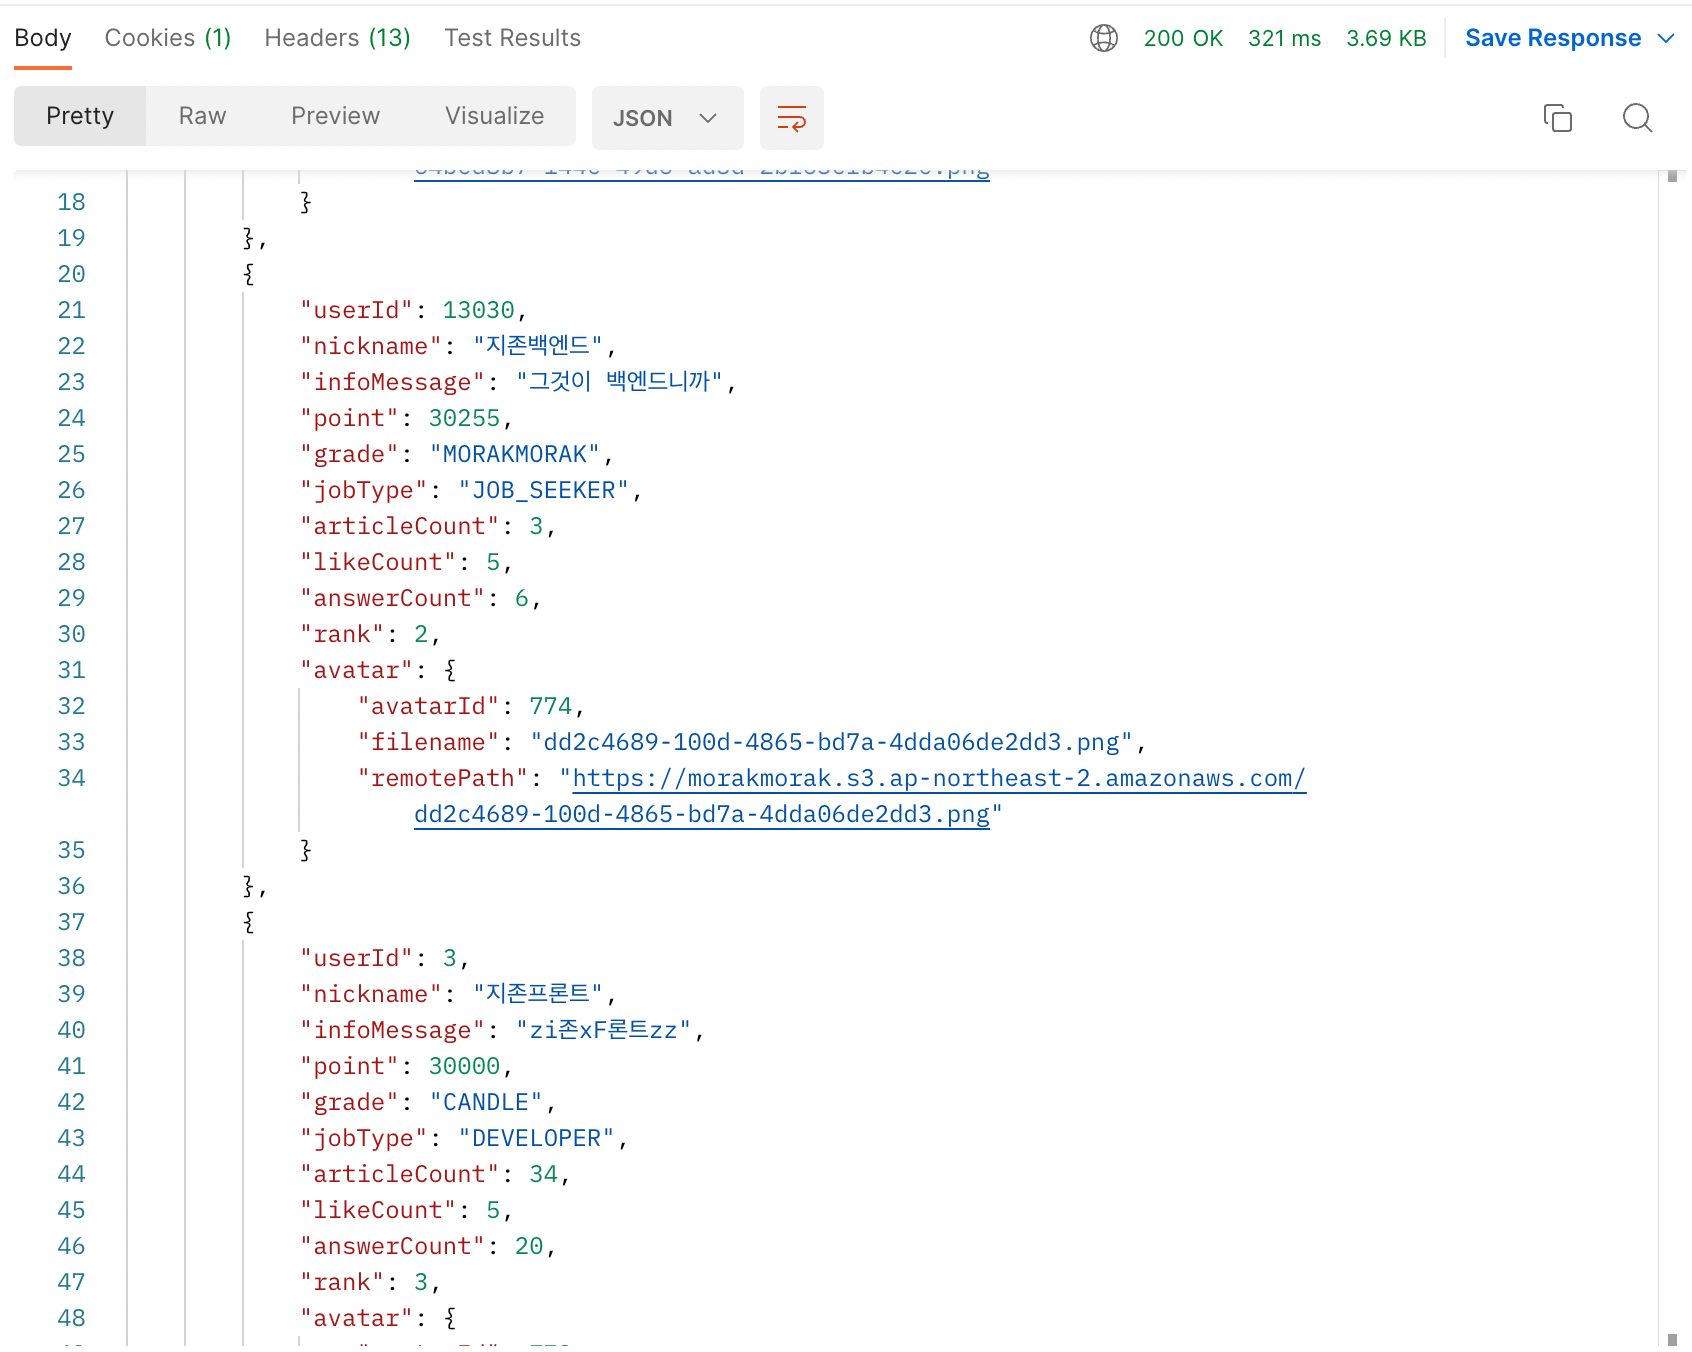
Task: Click line number 21 in gutter
Action: coord(71,310)
